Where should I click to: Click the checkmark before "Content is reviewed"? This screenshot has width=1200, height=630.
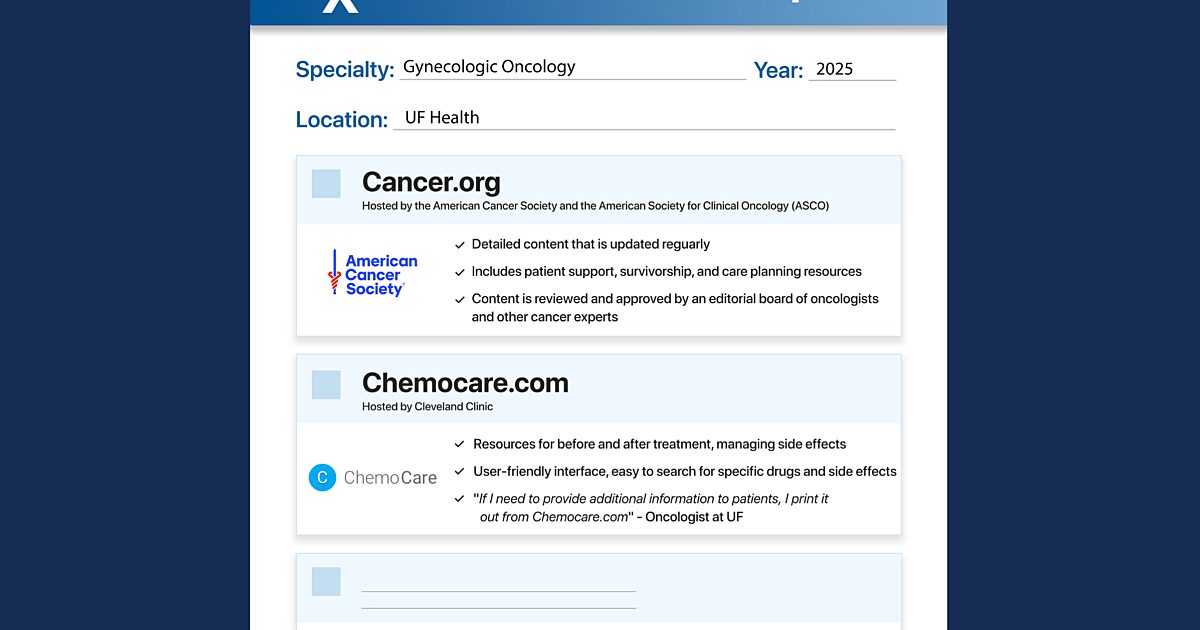point(460,299)
